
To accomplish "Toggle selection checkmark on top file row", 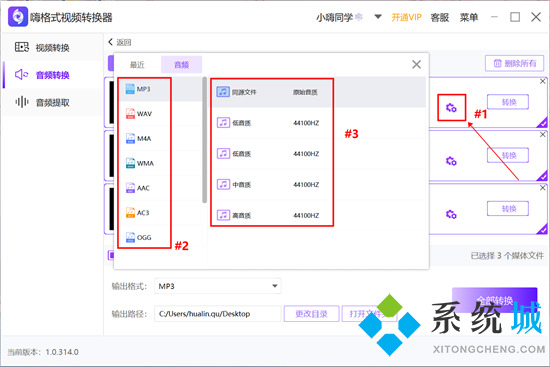I will [543, 123].
